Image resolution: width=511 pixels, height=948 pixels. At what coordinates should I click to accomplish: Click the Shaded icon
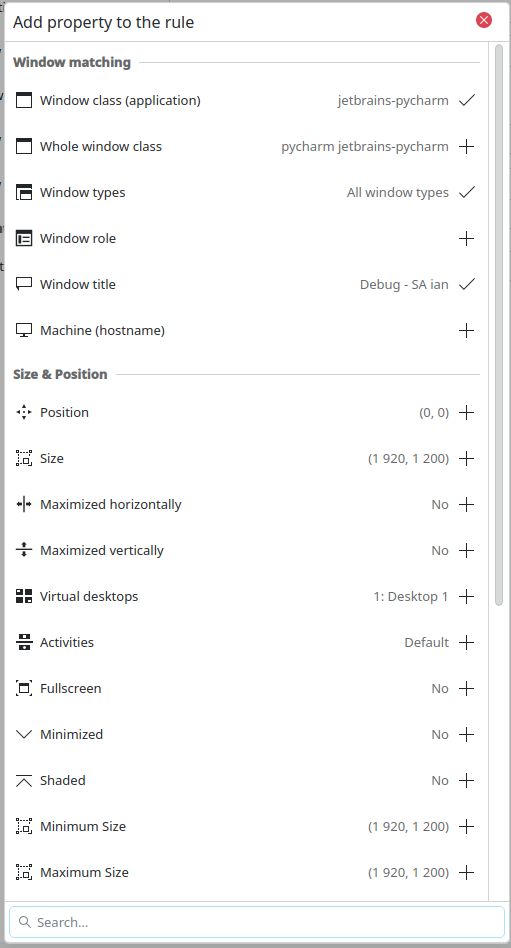(24, 780)
